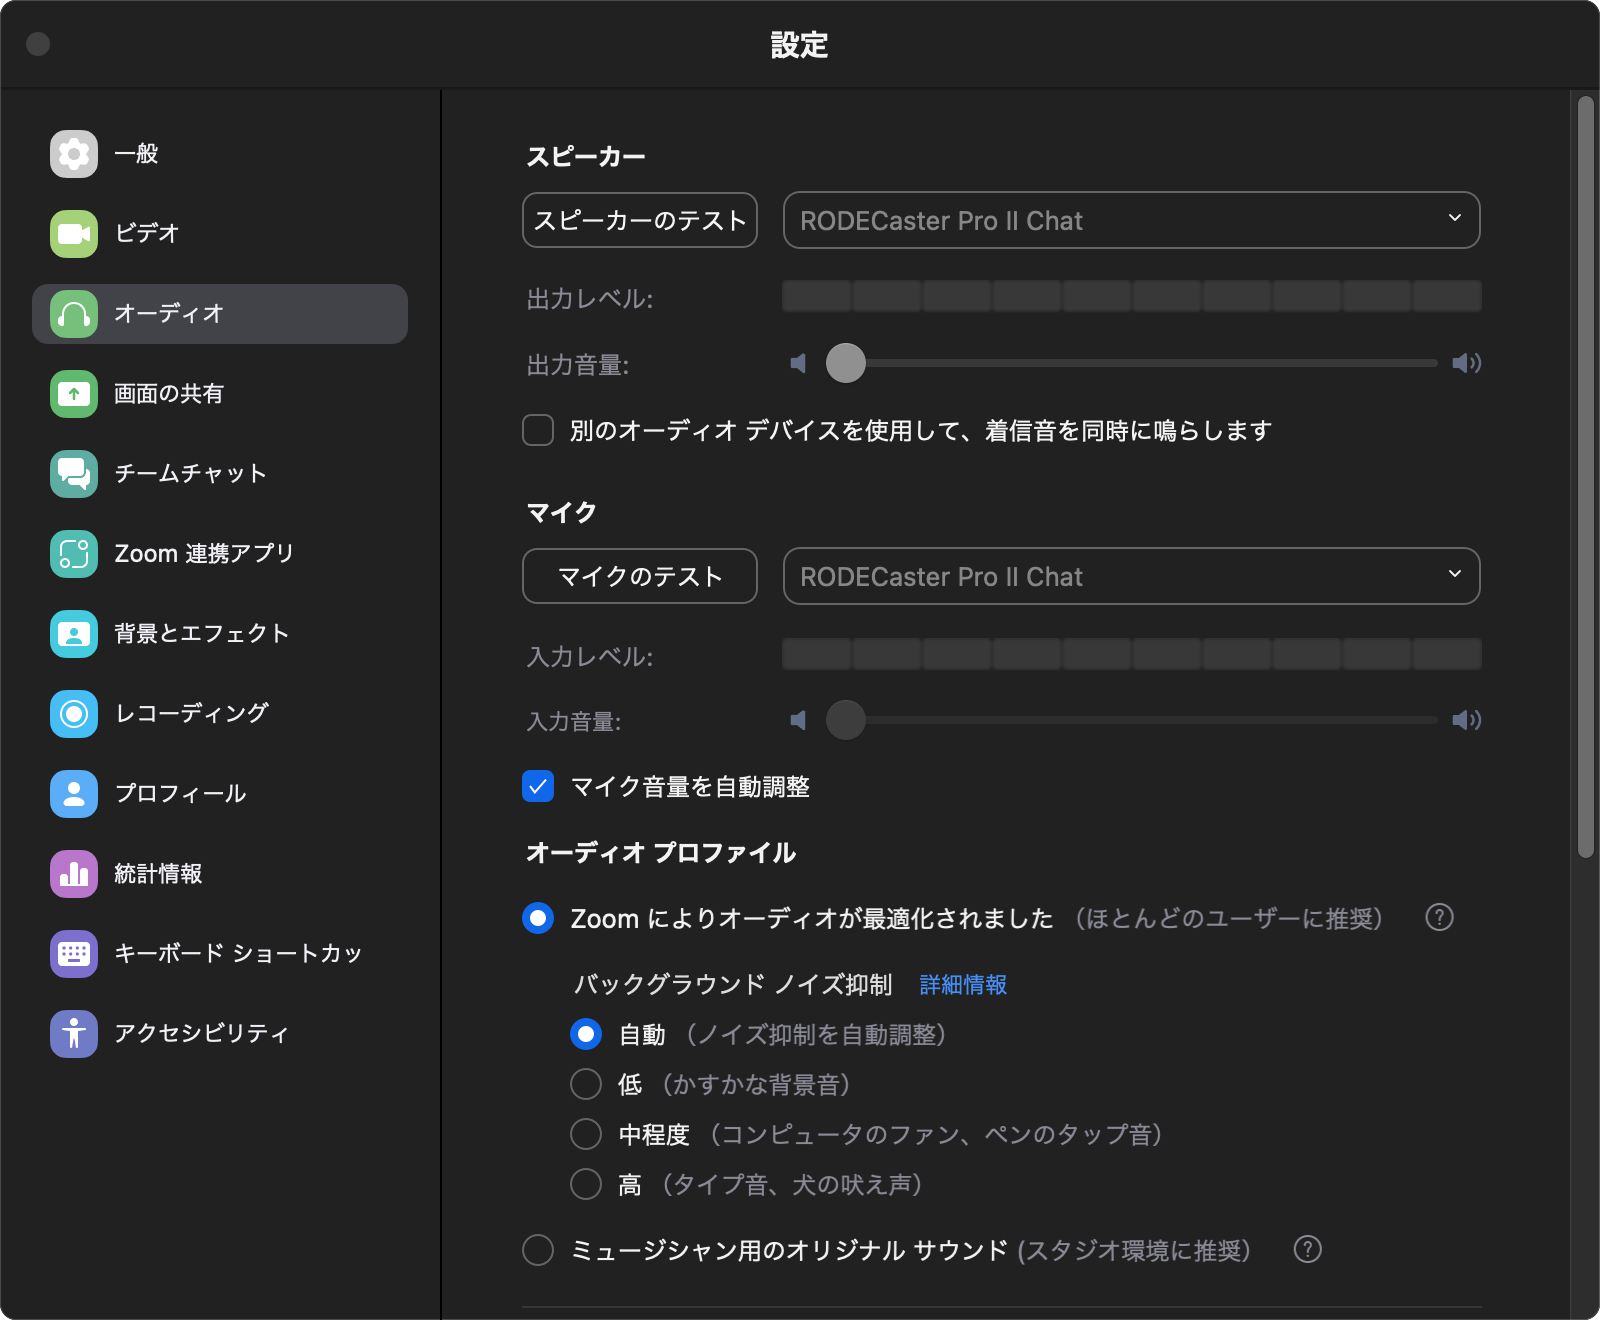
Task: Click the Profile (プロフィール) person icon
Action: click(x=74, y=794)
